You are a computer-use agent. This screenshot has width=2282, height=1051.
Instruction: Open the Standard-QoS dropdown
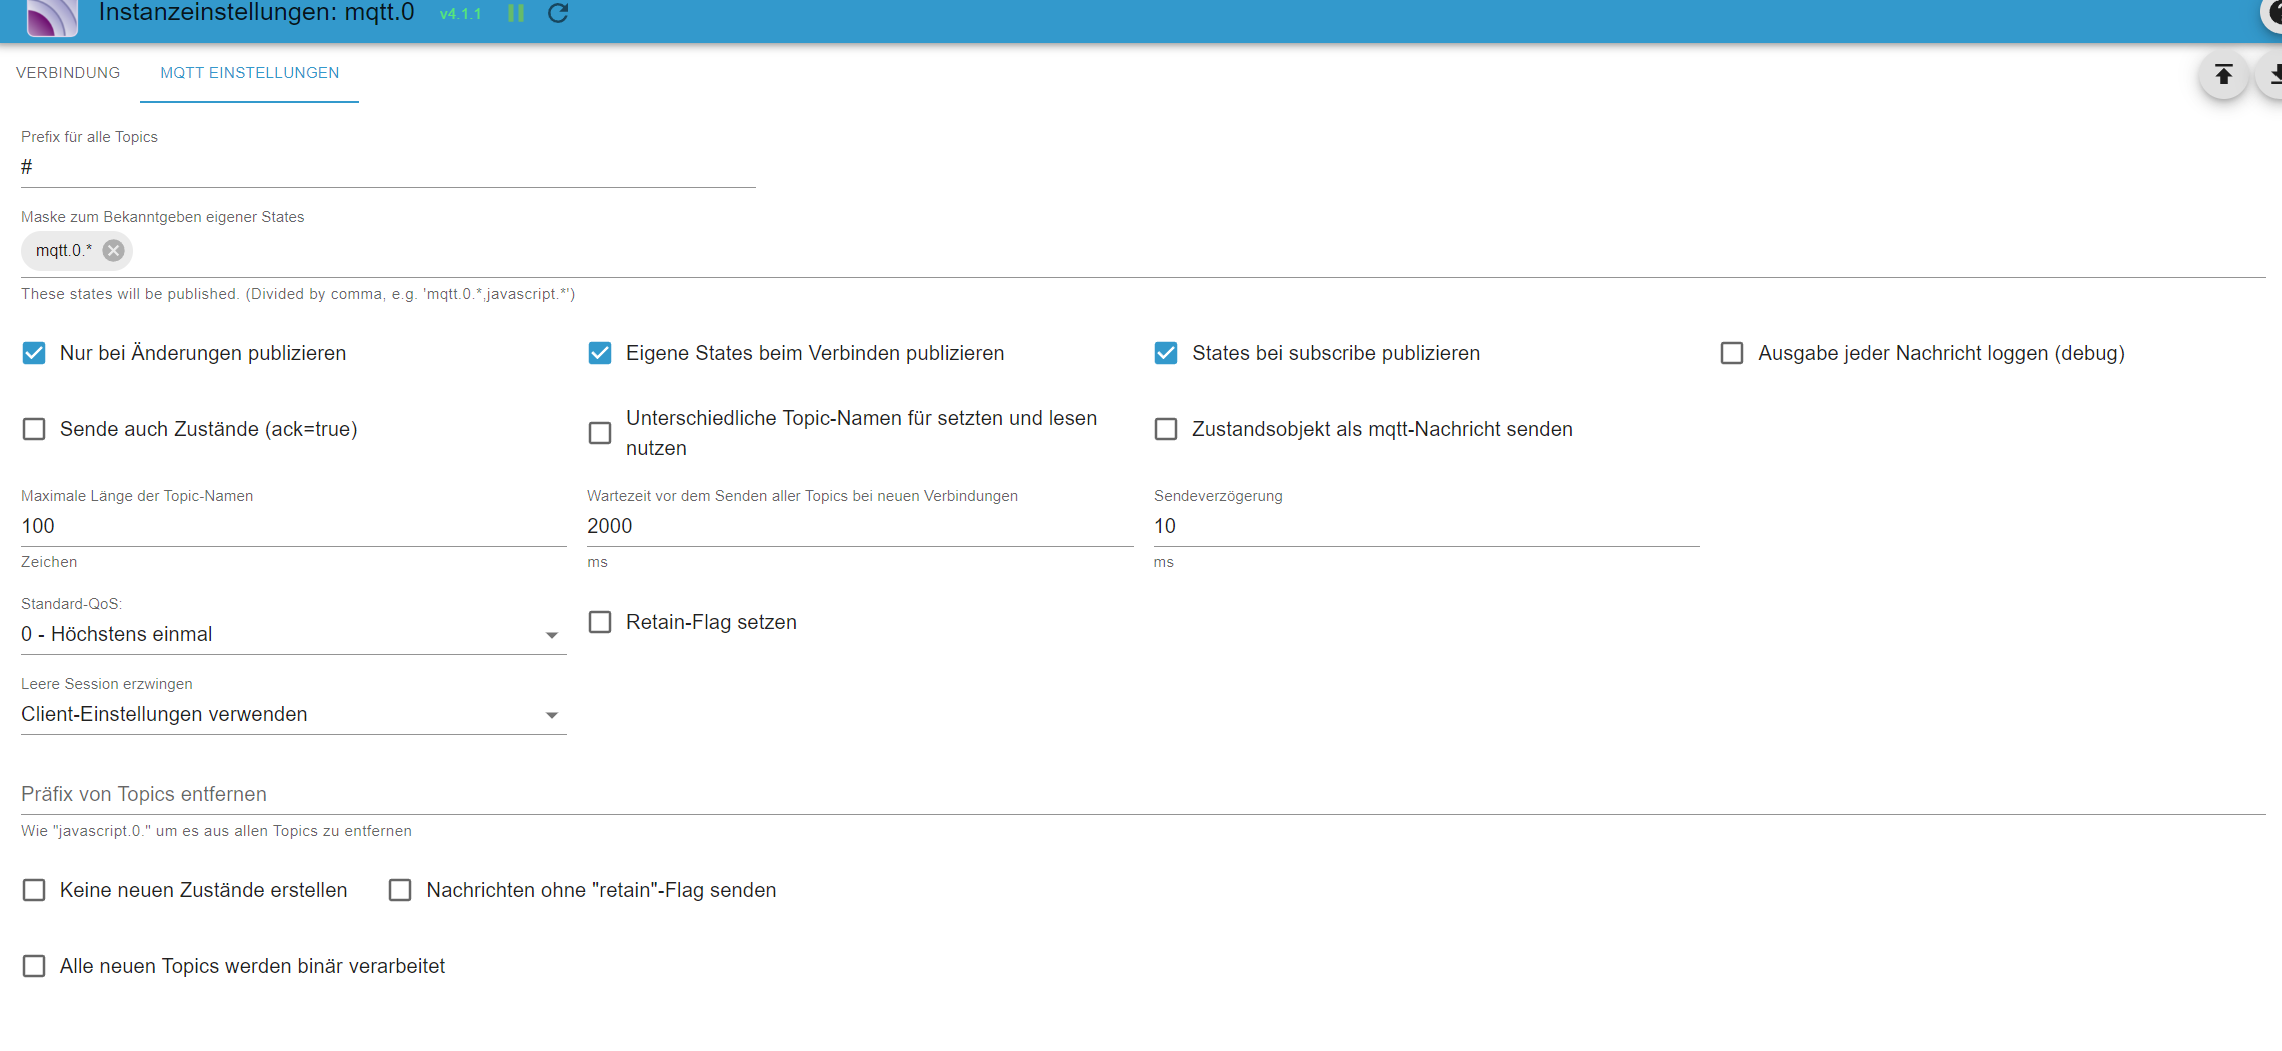(x=293, y=635)
